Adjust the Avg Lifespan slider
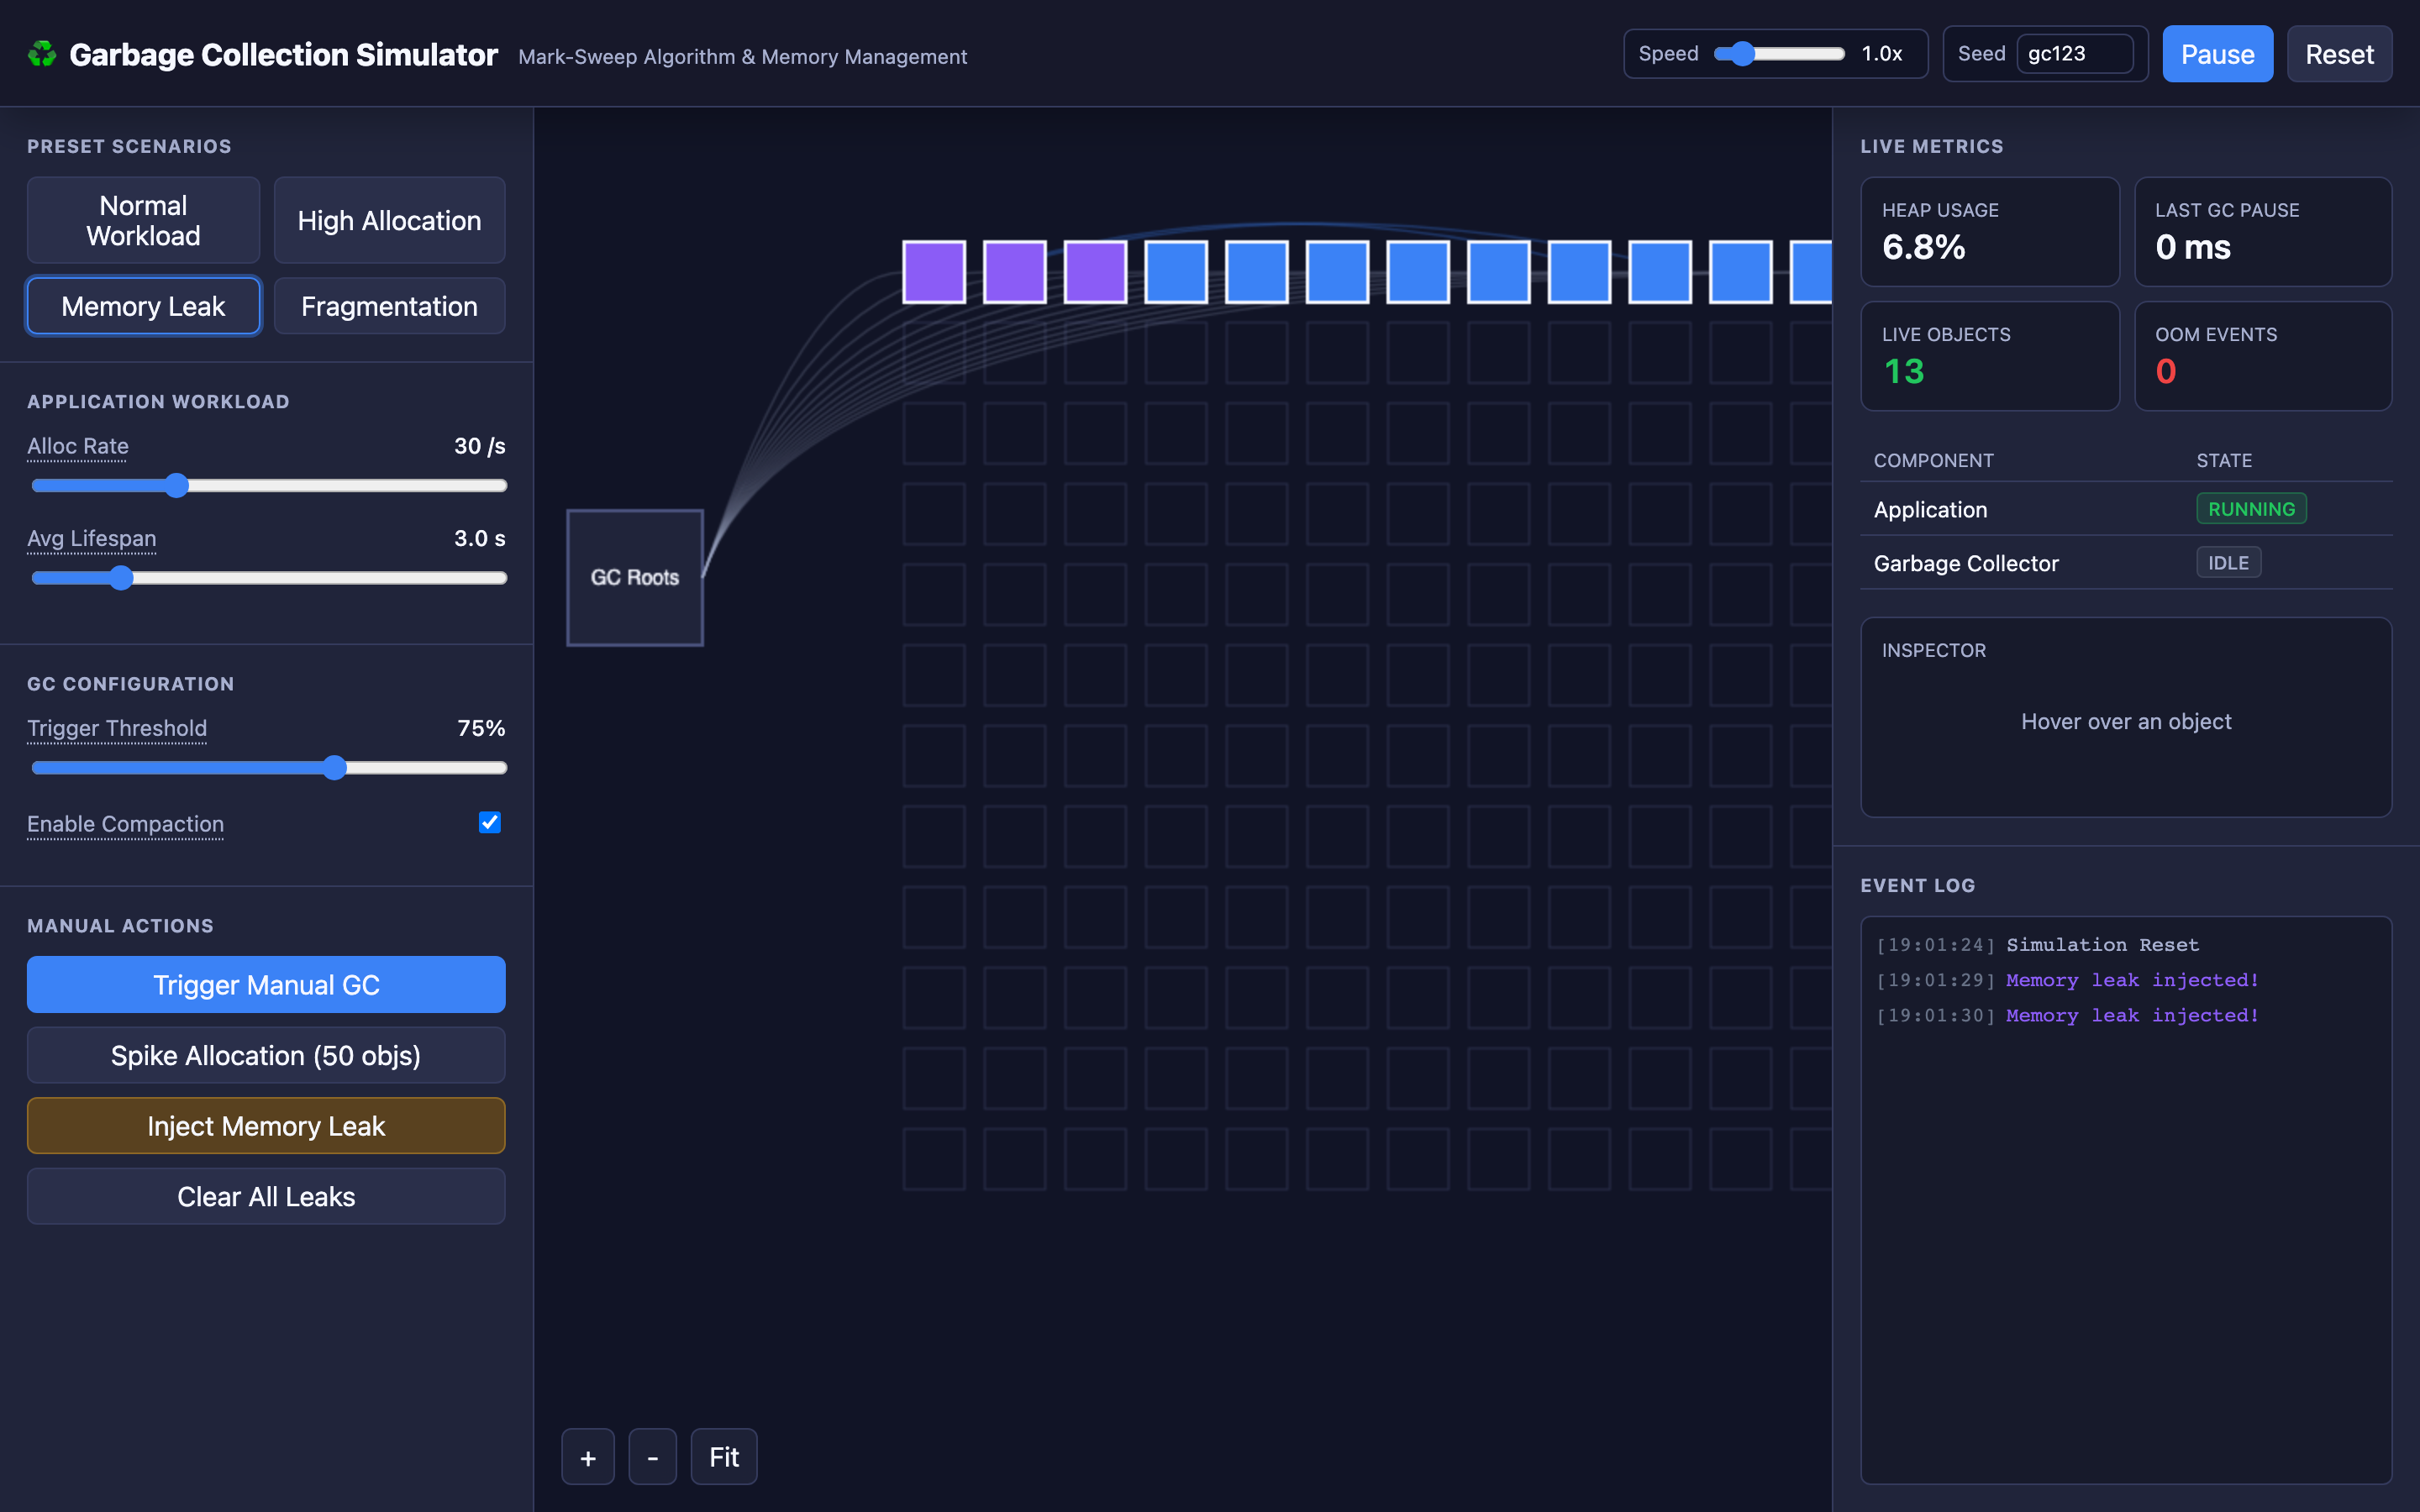Image resolution: width=2420 pixels, height=1512 pixels. 269,578
